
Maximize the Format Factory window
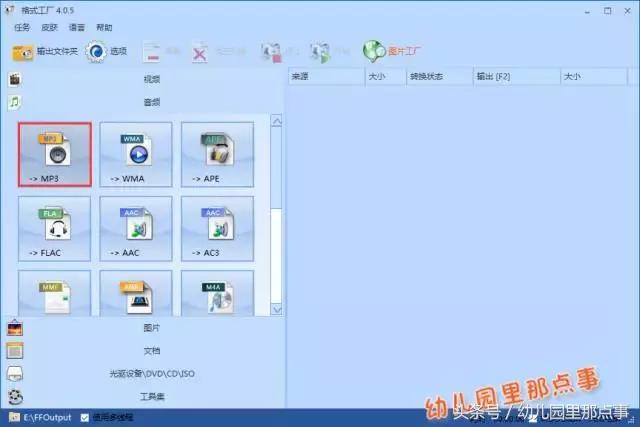coord(608,11)
